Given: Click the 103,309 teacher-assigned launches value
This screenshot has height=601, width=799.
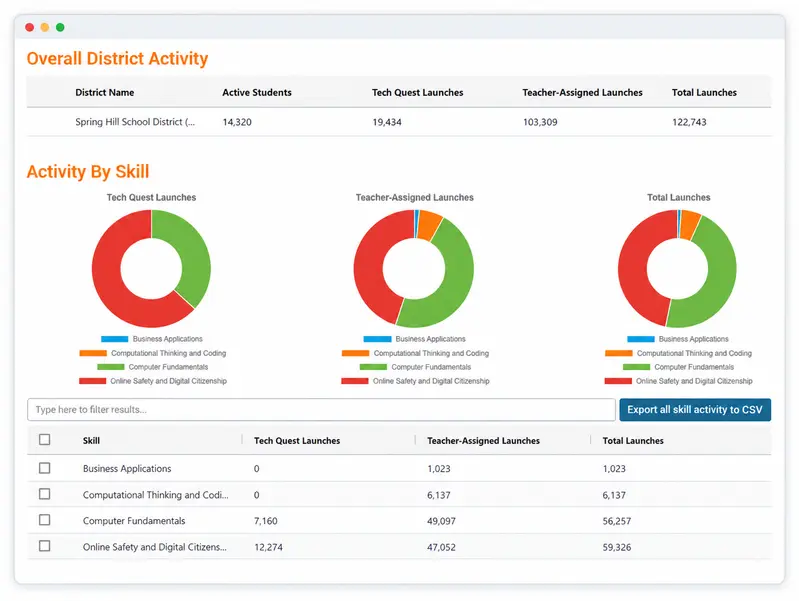Looking at the screenshot, I should coord(540,122).
